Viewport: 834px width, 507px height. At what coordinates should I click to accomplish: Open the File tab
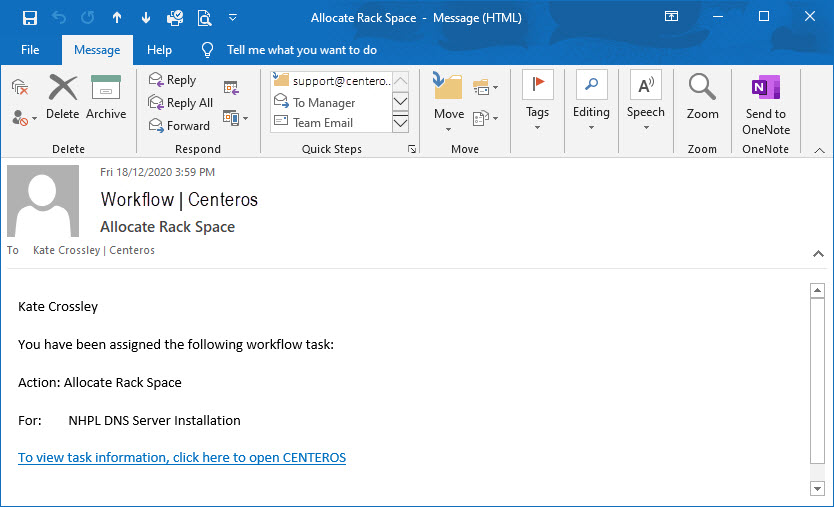30,50
